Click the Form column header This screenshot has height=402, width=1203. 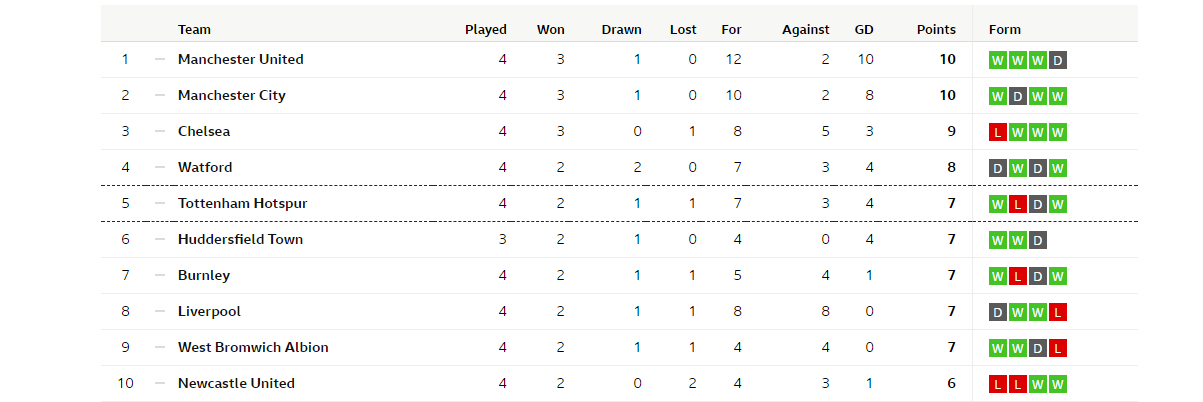pyautogui.click(x=1005, y=30)
